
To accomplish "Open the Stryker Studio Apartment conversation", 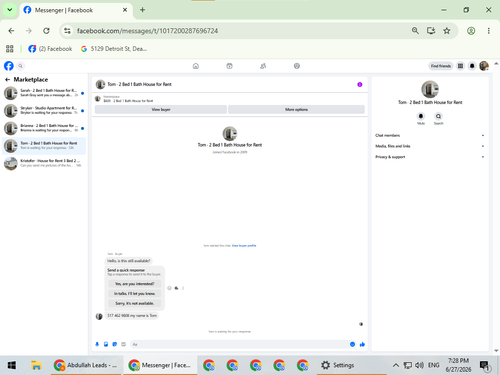I will pos(44,111).
